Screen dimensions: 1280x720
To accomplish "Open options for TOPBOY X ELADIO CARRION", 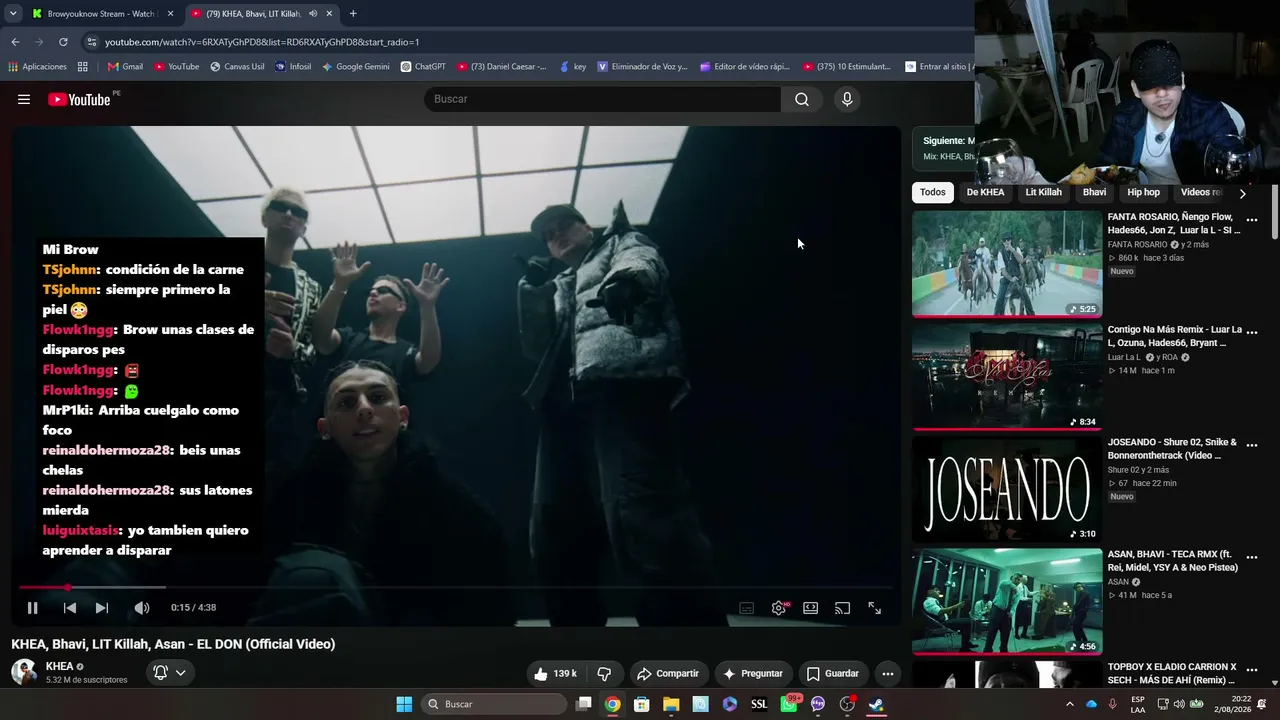I will [x=1251, y=670].
